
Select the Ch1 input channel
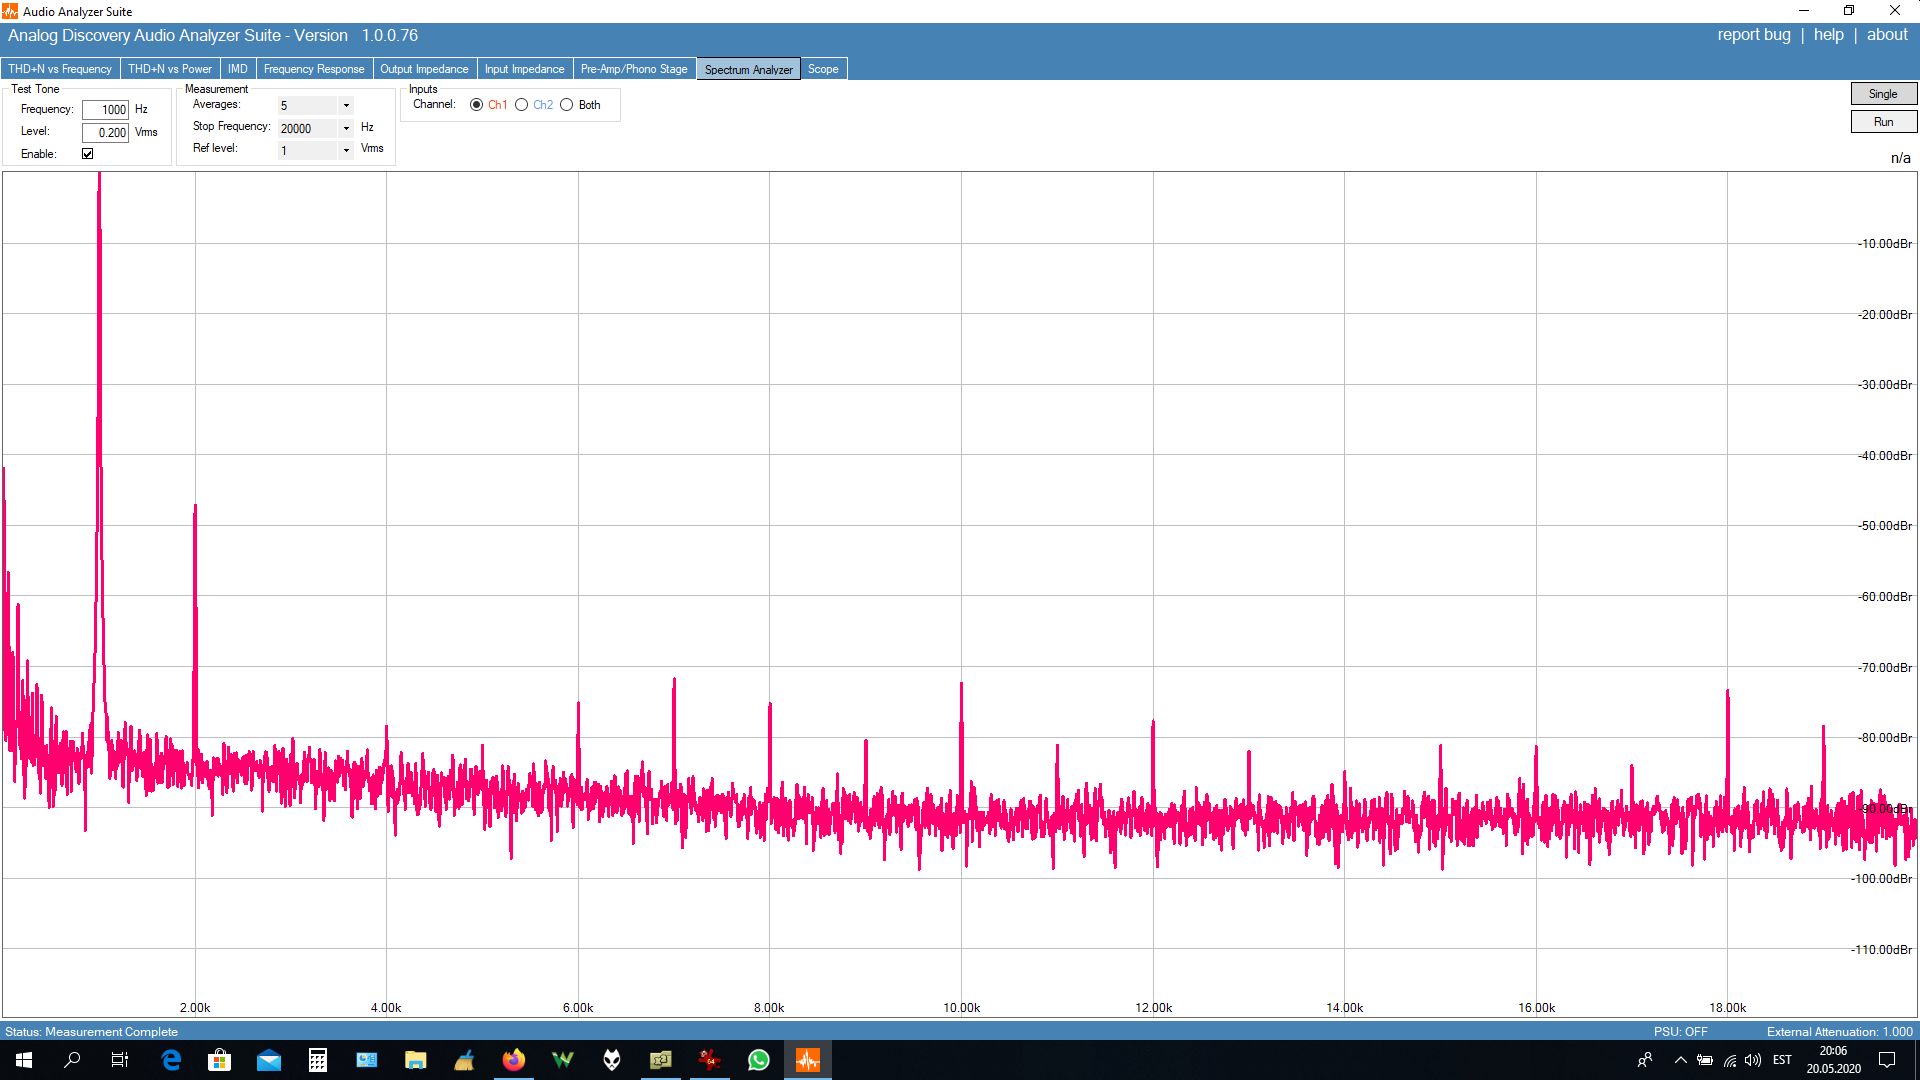(476, 105)
